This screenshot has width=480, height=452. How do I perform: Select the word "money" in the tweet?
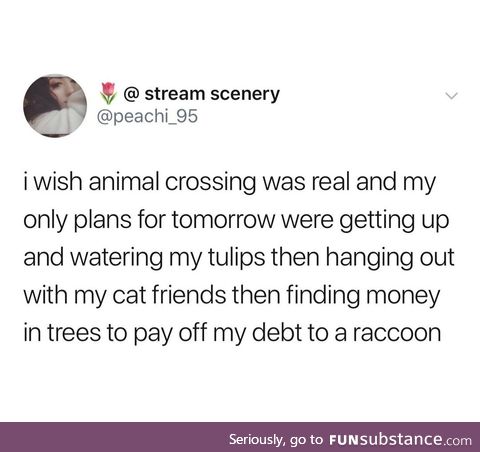coord(403,297)
